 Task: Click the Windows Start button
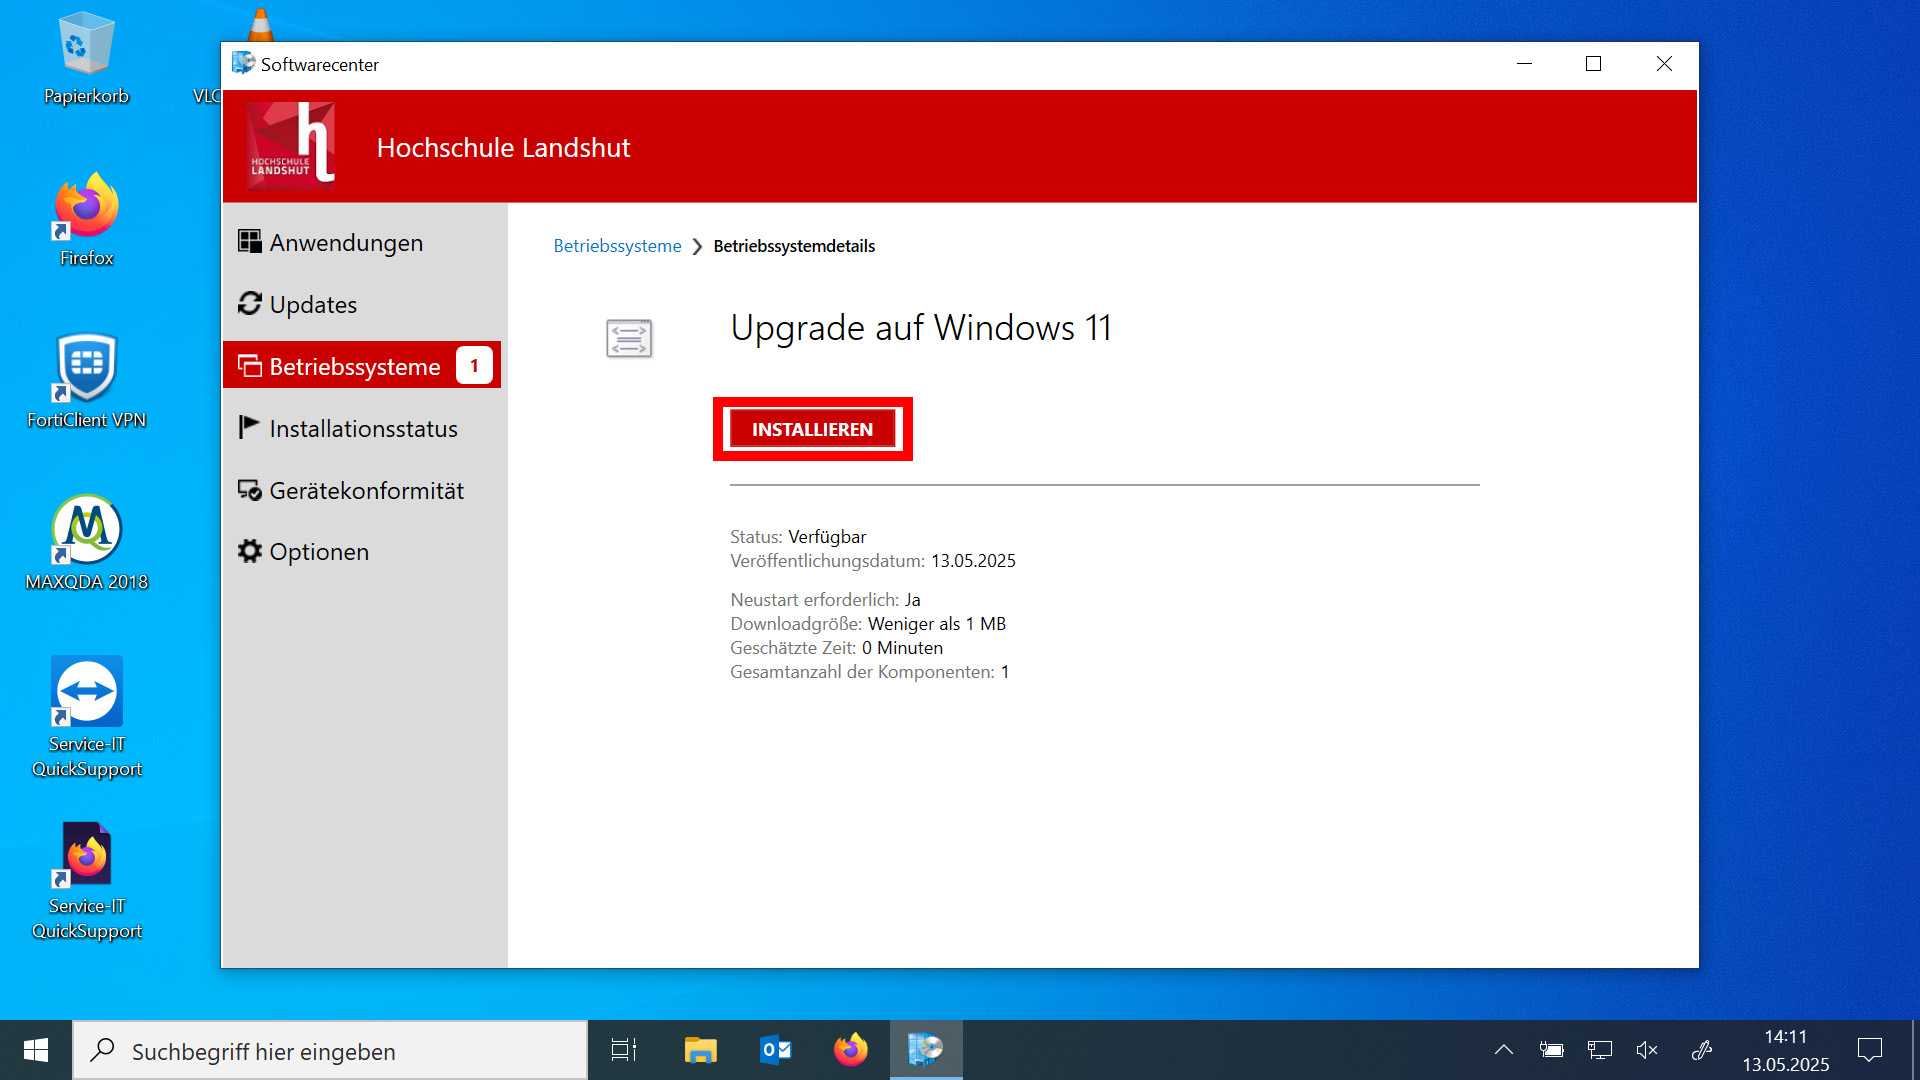[x=35, y=1050]
